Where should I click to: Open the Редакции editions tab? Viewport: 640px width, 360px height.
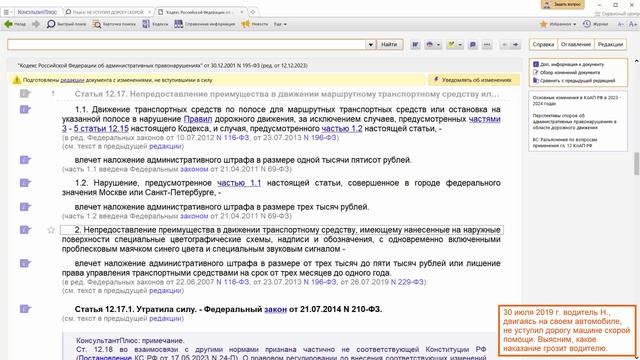(x=610, y=44)
